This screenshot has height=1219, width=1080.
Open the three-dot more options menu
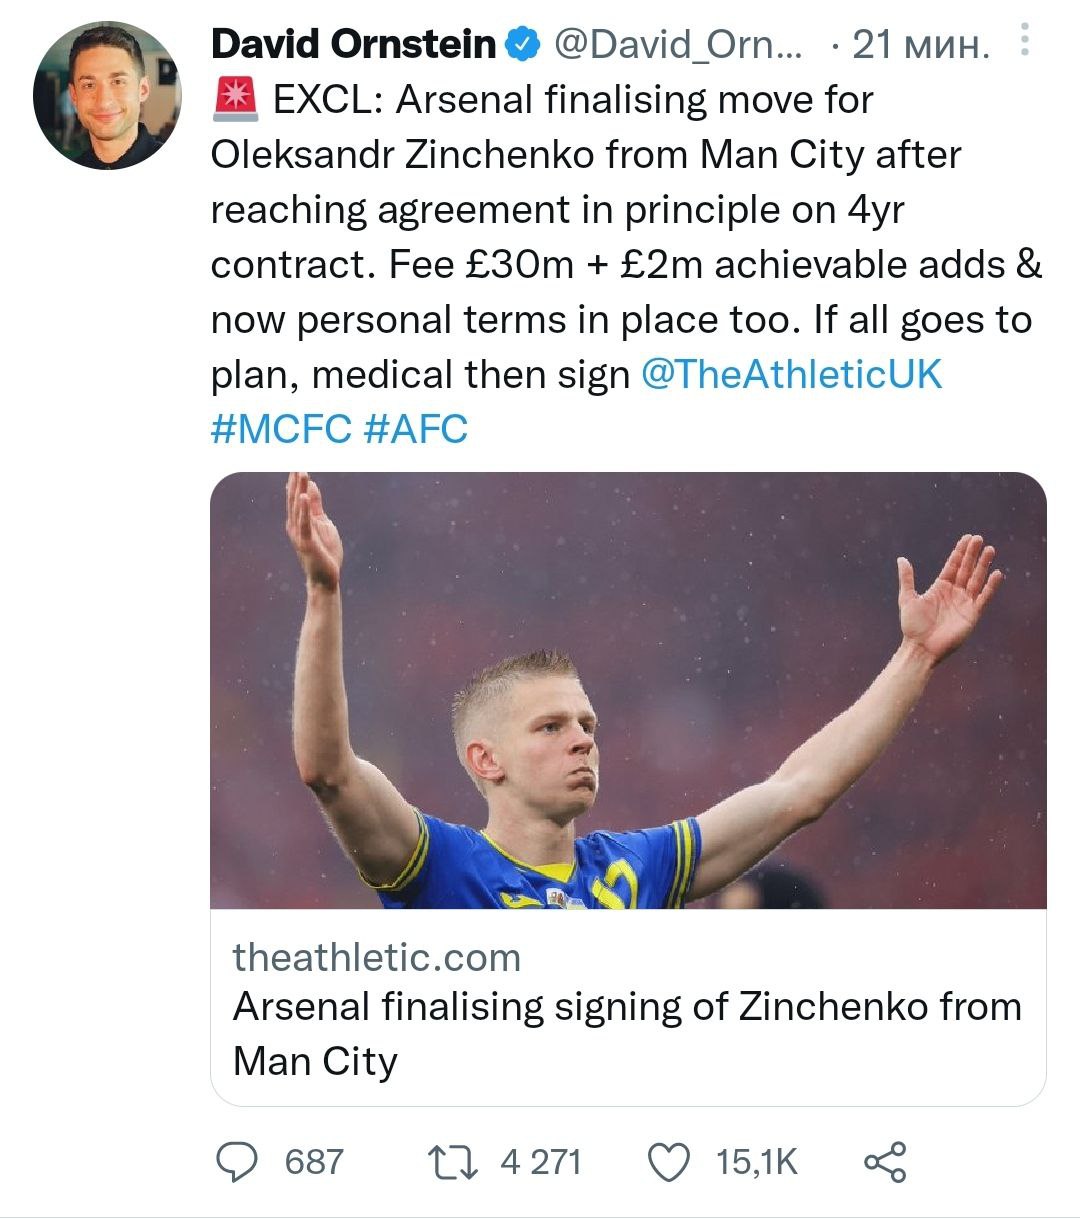pyautogui.click(x=1024, y=40)
